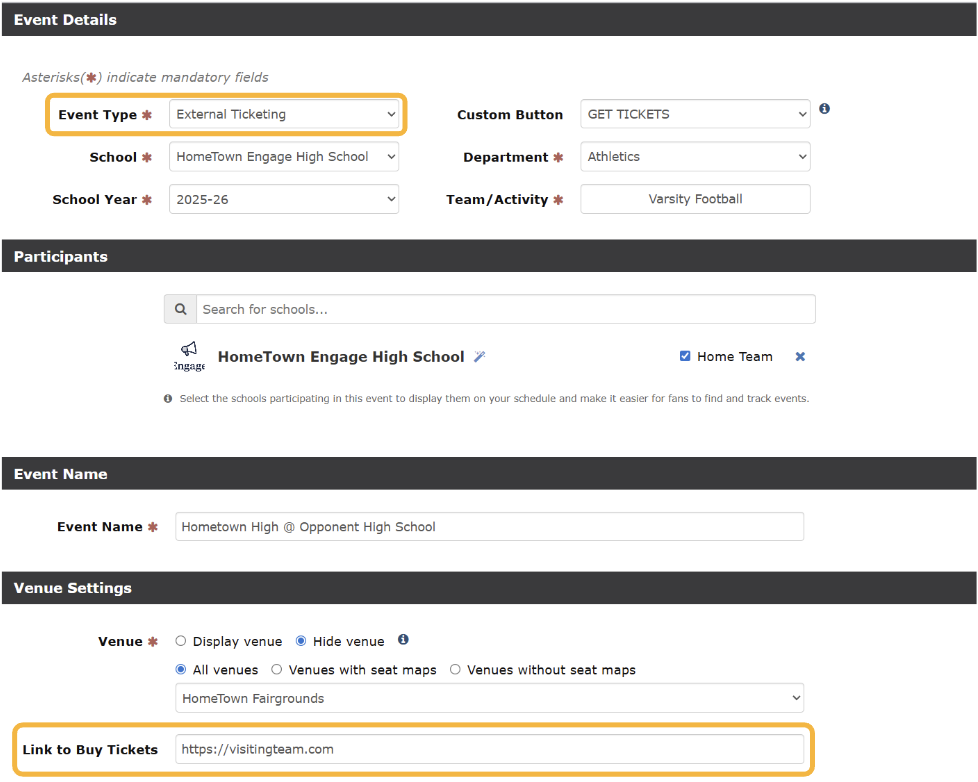The width and height of the screenshot is (978, 782).
Task: Click the info icon beside Custom Button
Action: (824, 109)
